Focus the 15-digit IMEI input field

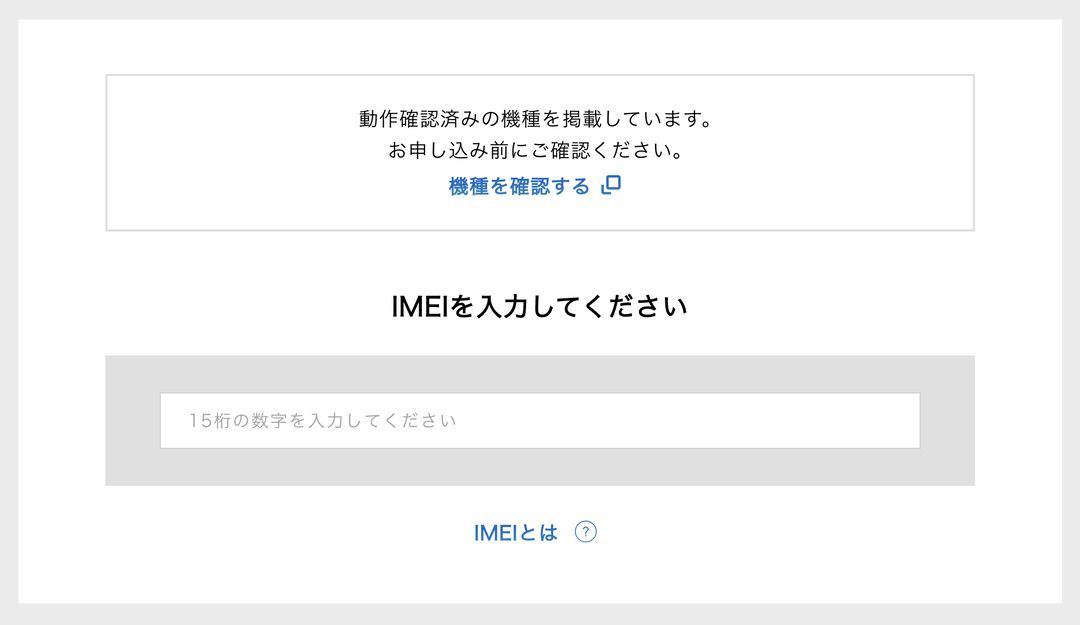click(540, 420)
